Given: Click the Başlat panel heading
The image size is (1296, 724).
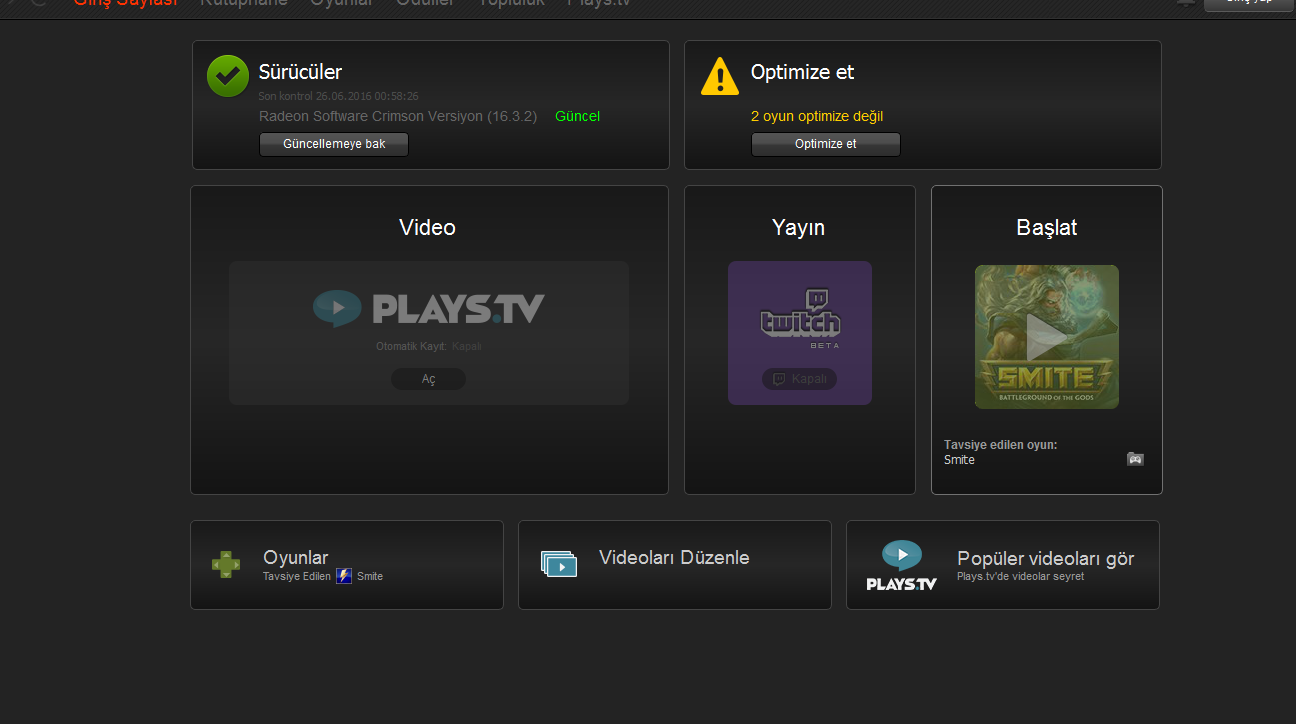Looking at the screenshot, I should [x=1047, y=227].
